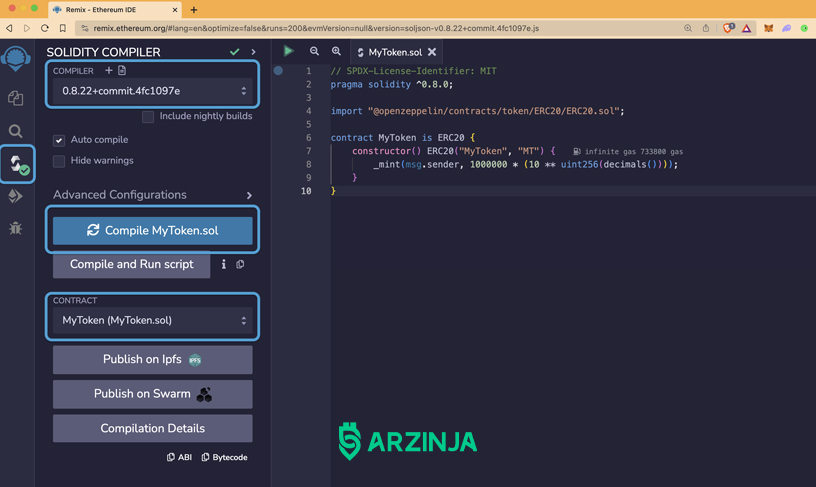This screenshot has width=816, height=487.
Task: Click the gas estimate icon on line 7
Action: click(577, 151)
